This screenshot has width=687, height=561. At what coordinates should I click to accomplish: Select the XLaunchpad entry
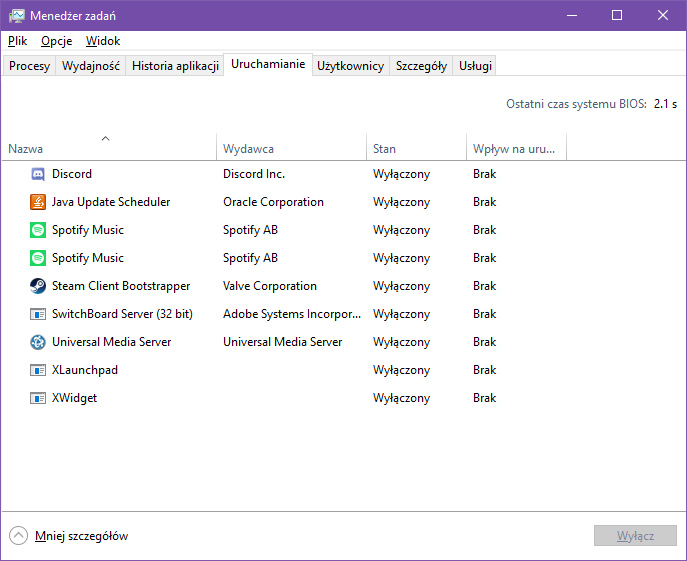[x=85, y=370]
